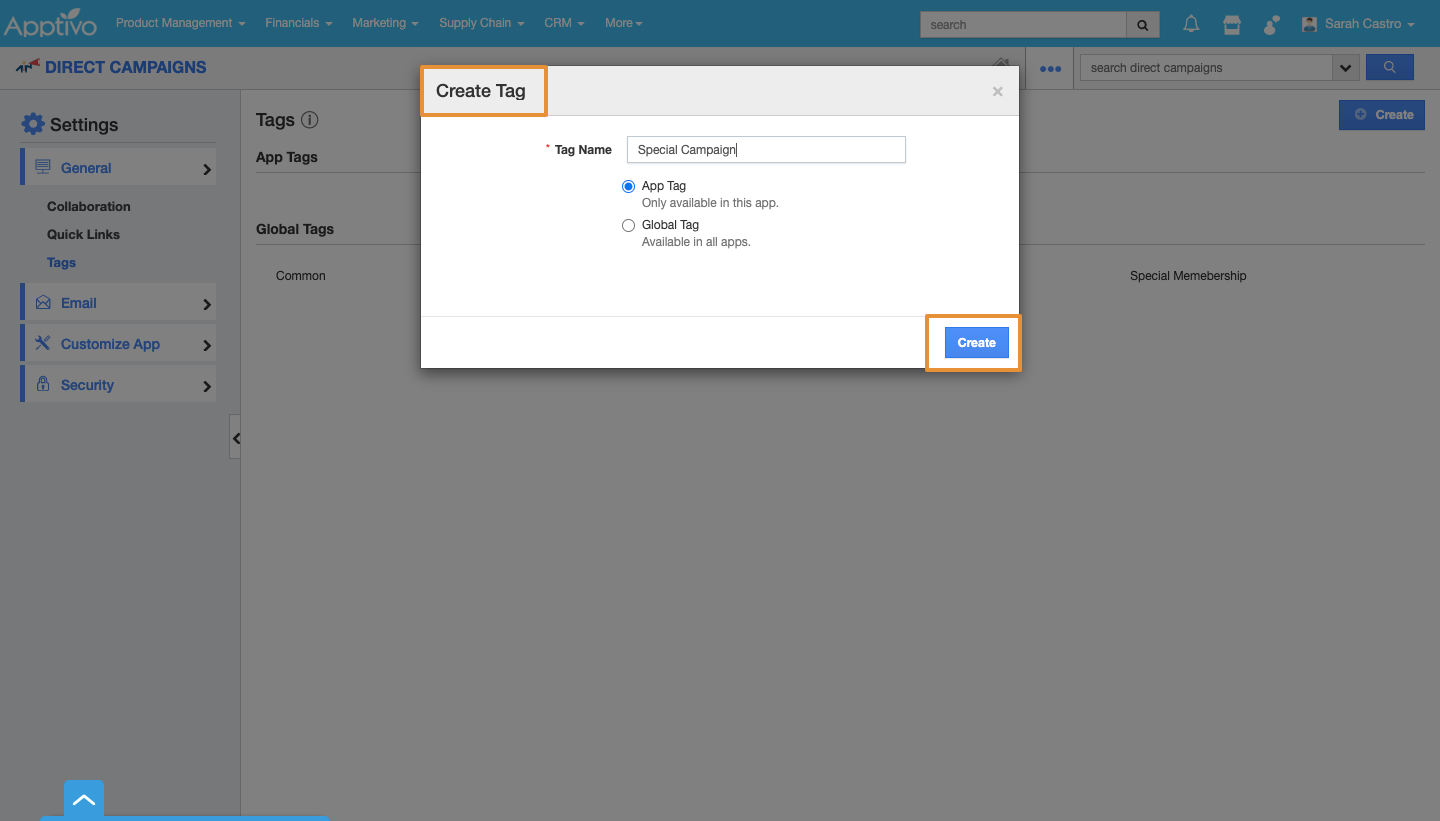Open Collaboration settings link
Screen dimensions: 1440x821
89,206
